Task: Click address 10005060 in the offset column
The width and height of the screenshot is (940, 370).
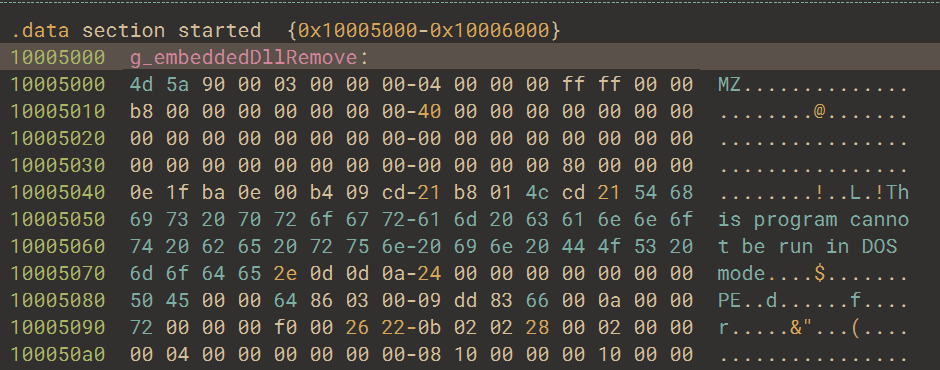Action: coord(58,246)
